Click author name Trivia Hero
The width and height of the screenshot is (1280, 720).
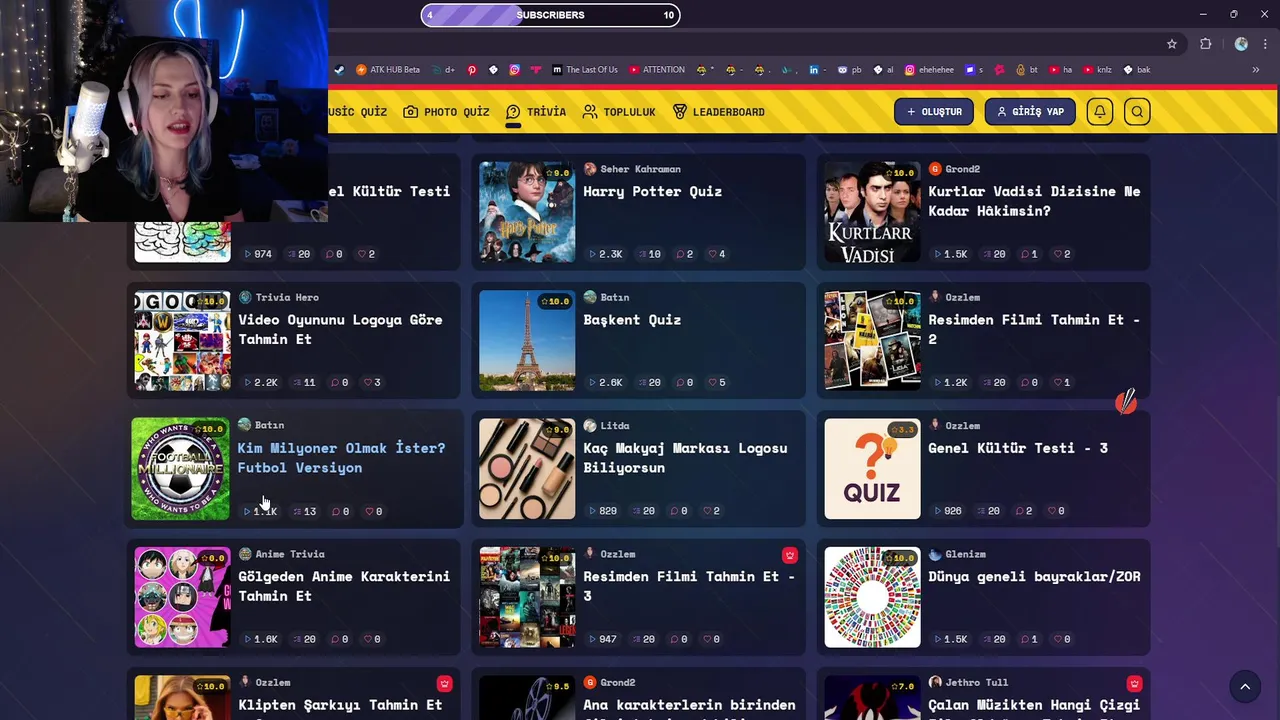click(x=287, y=297)
